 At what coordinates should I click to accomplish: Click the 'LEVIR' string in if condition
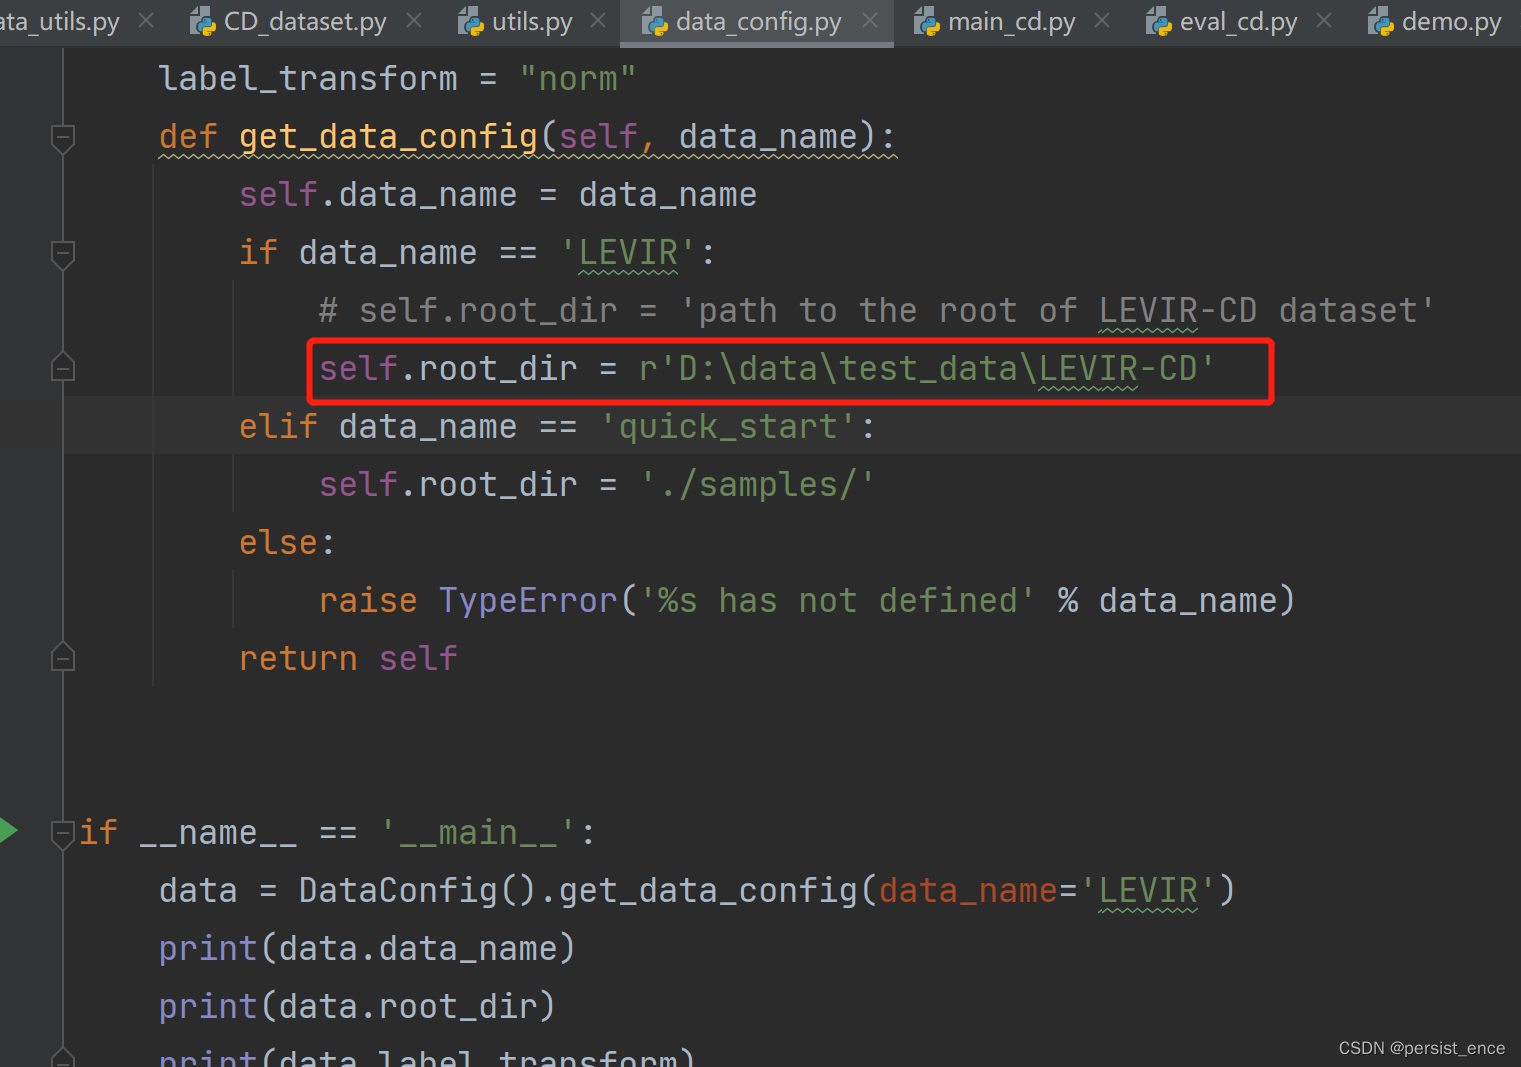point(628,253)
